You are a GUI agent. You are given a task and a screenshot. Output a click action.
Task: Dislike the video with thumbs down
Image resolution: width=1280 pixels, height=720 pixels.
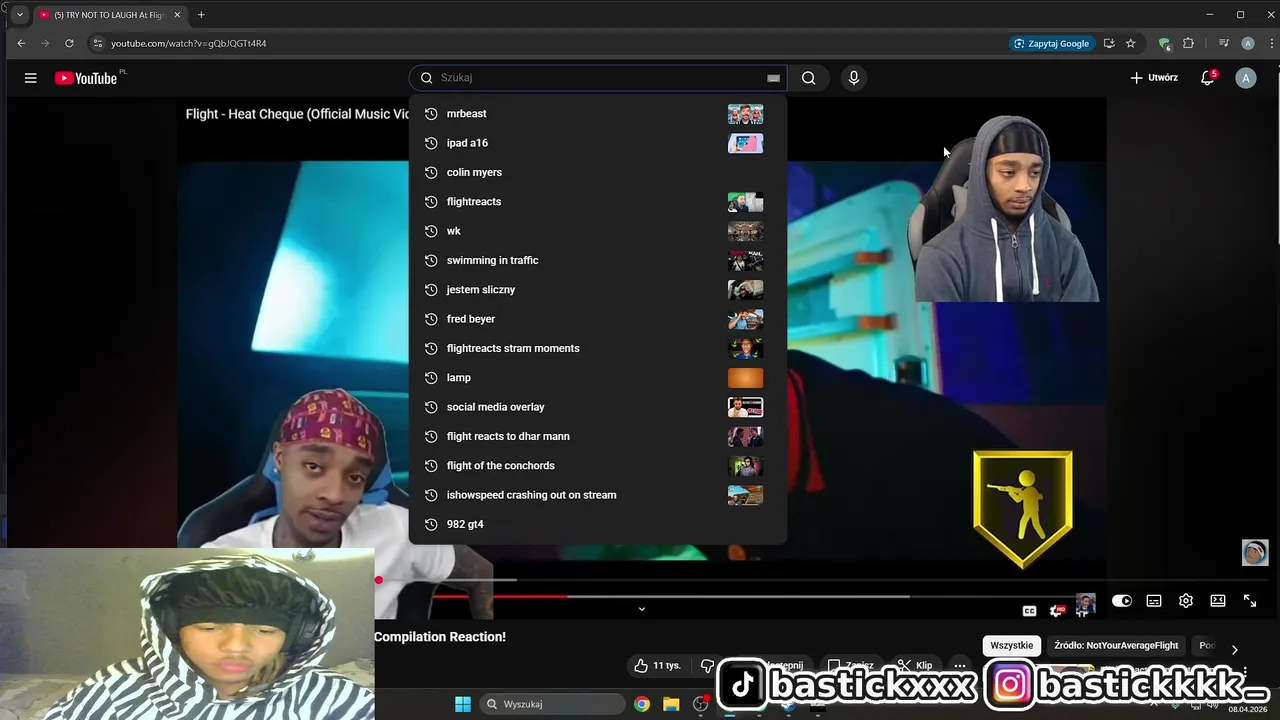[707, 666]
